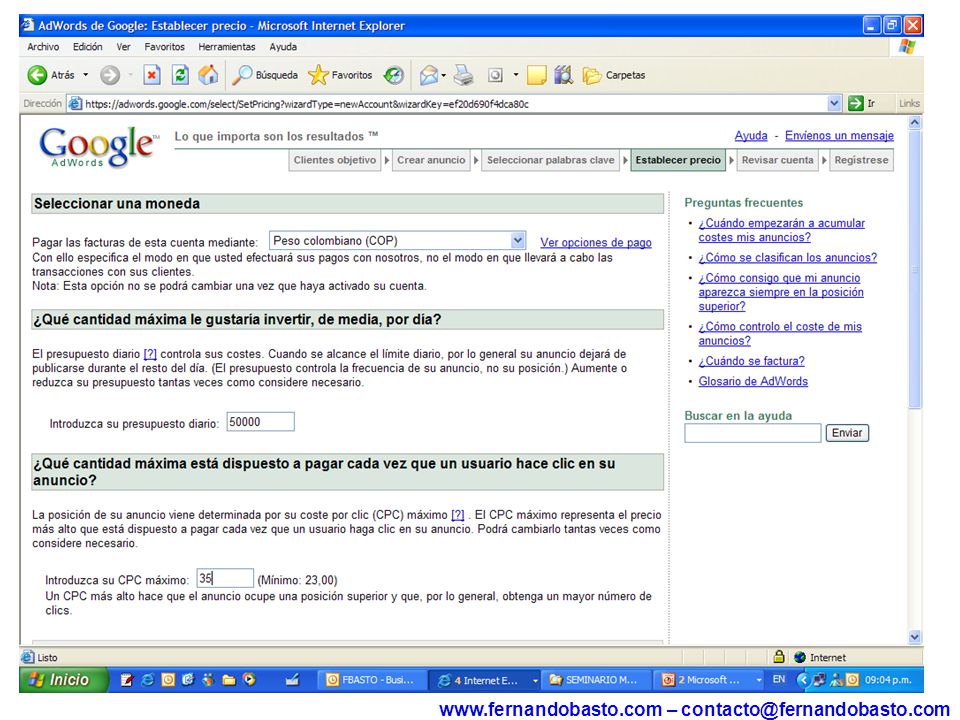Go to the Revisar cuenta step
The height and width of the screenshot is (720, 960).
coord(778,160)
